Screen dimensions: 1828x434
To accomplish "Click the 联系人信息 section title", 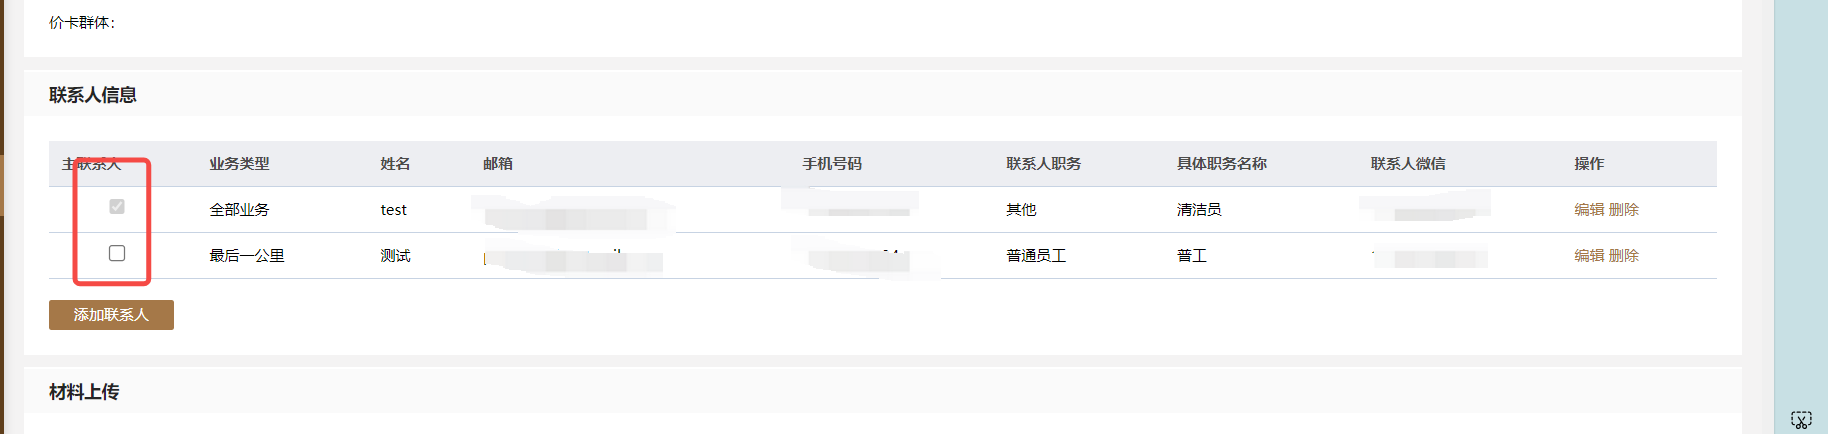I will 93,95.
